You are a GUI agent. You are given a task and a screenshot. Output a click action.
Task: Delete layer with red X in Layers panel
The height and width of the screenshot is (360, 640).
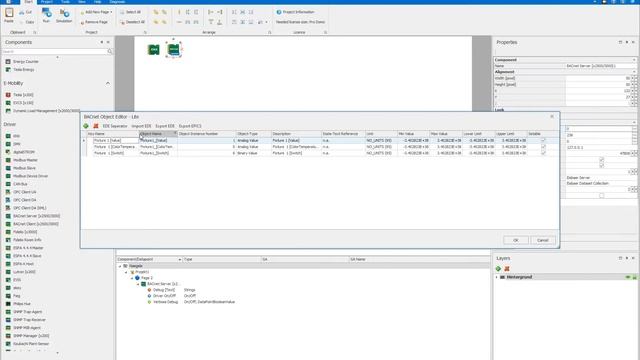[507, 269]
